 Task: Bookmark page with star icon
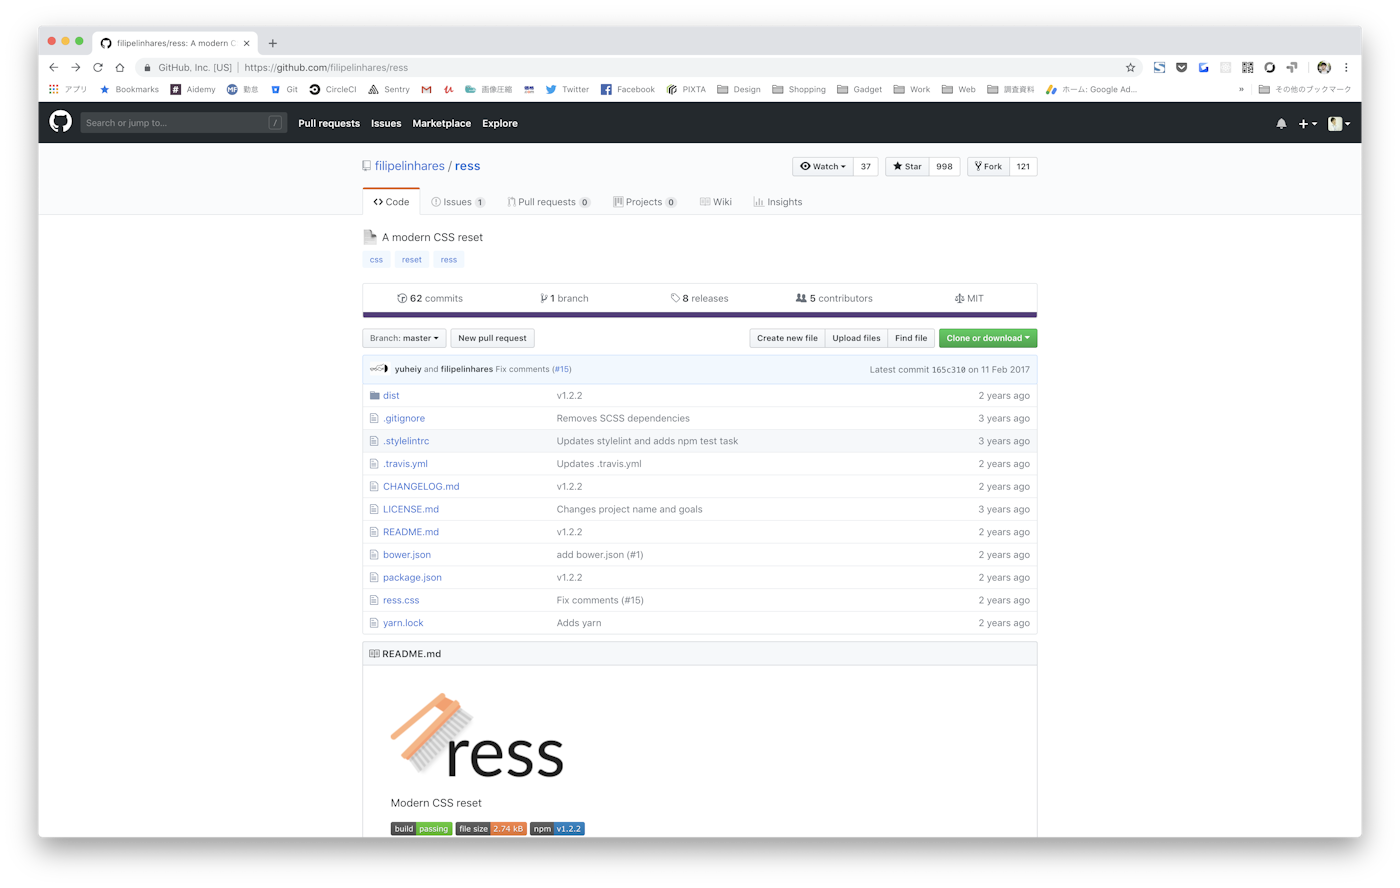point(1131,67)
